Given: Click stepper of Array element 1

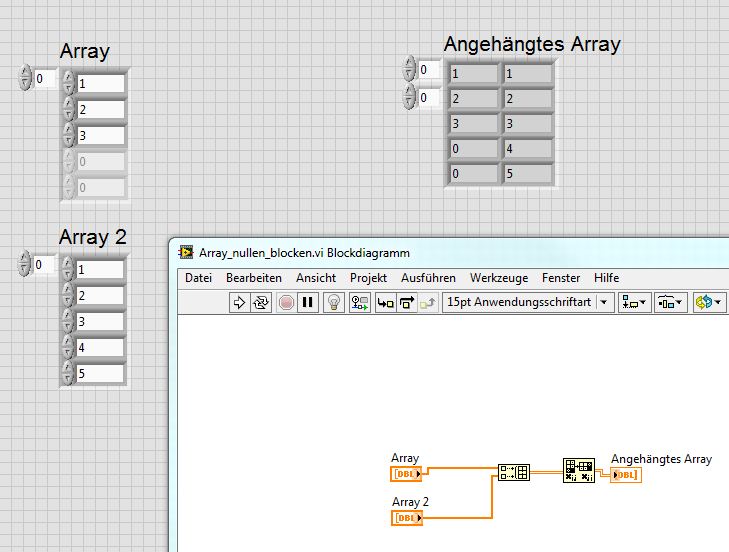Looking at the screenshot, I should 68,83.
